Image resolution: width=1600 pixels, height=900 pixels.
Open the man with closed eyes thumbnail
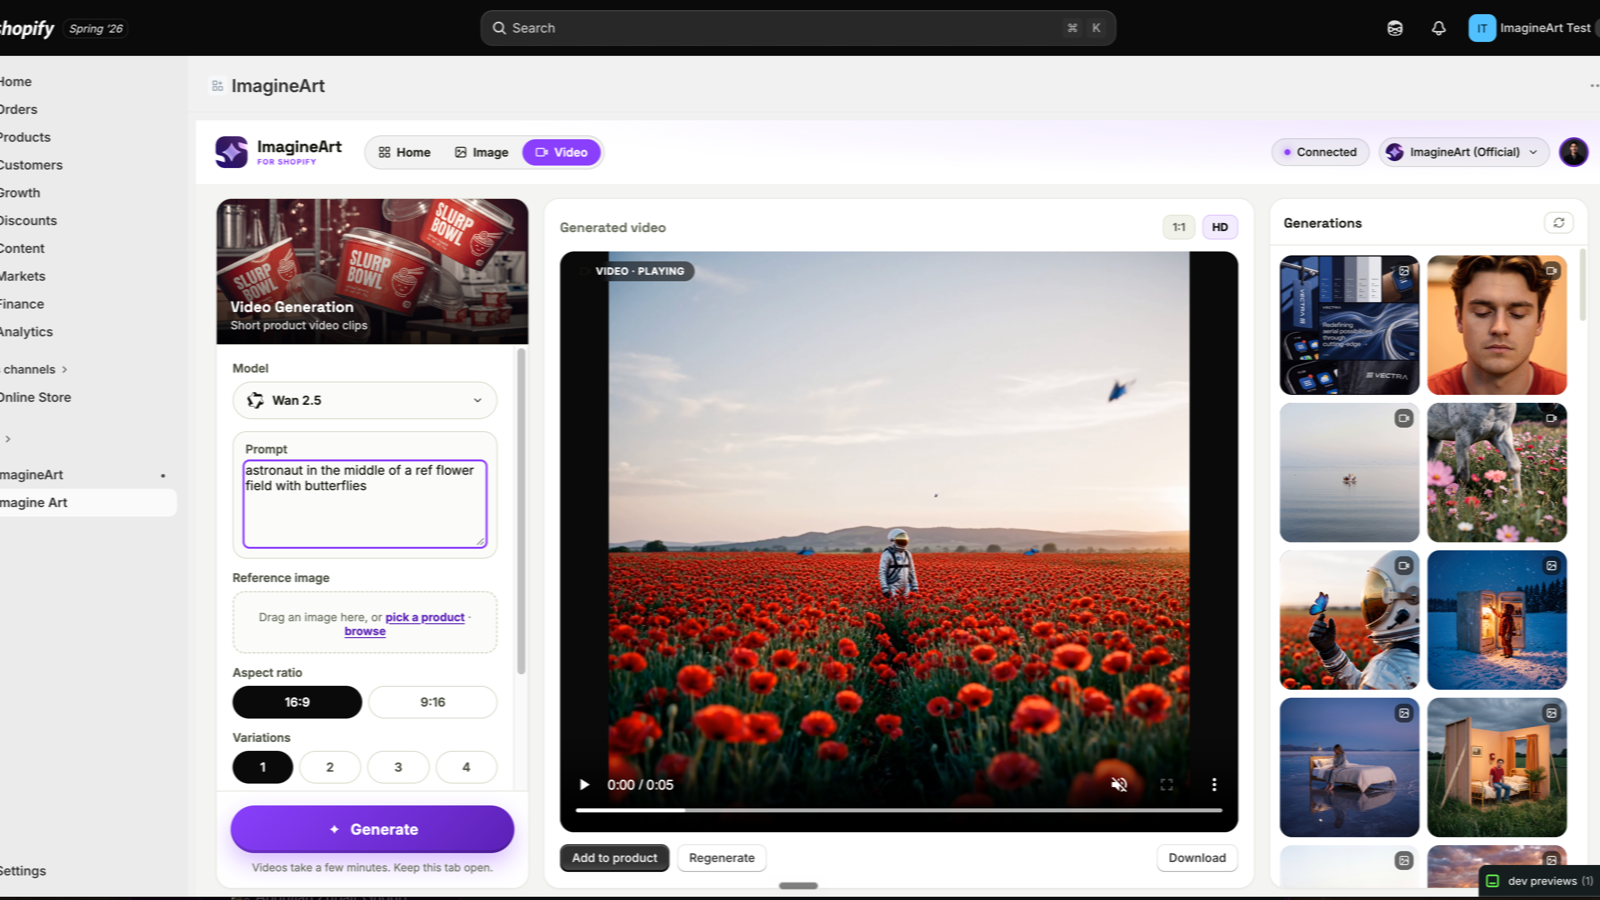[x=1497, y=325]
